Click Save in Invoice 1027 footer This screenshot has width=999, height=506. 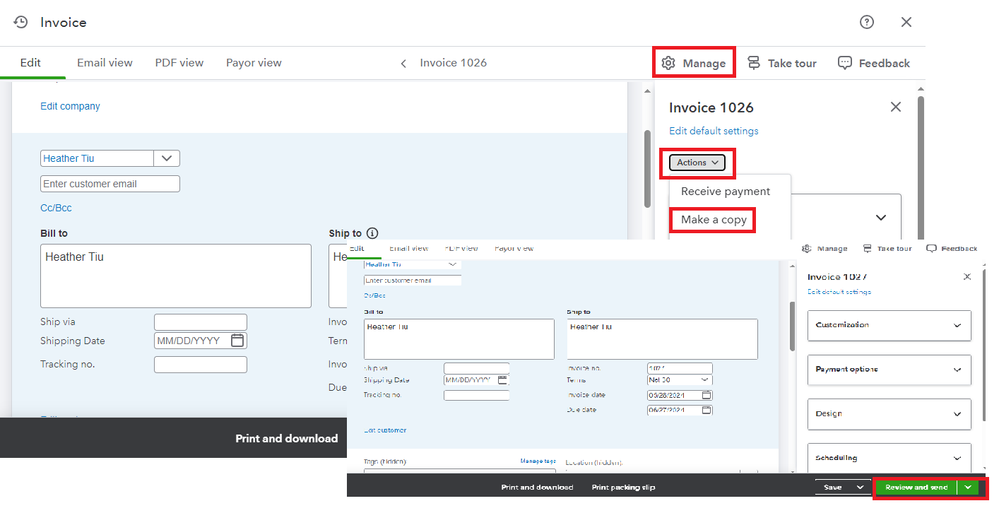pyautogui.click(x=833, y=488)
